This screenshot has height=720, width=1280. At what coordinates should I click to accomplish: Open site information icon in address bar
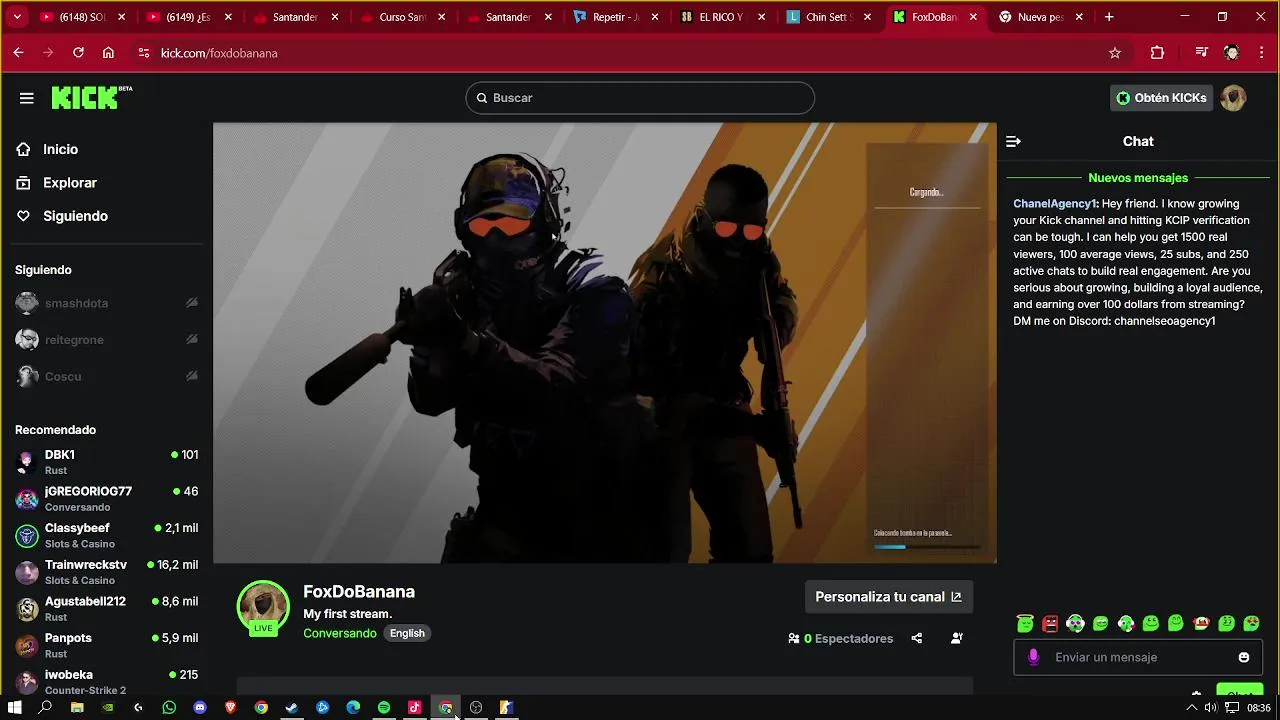point(144,53)
